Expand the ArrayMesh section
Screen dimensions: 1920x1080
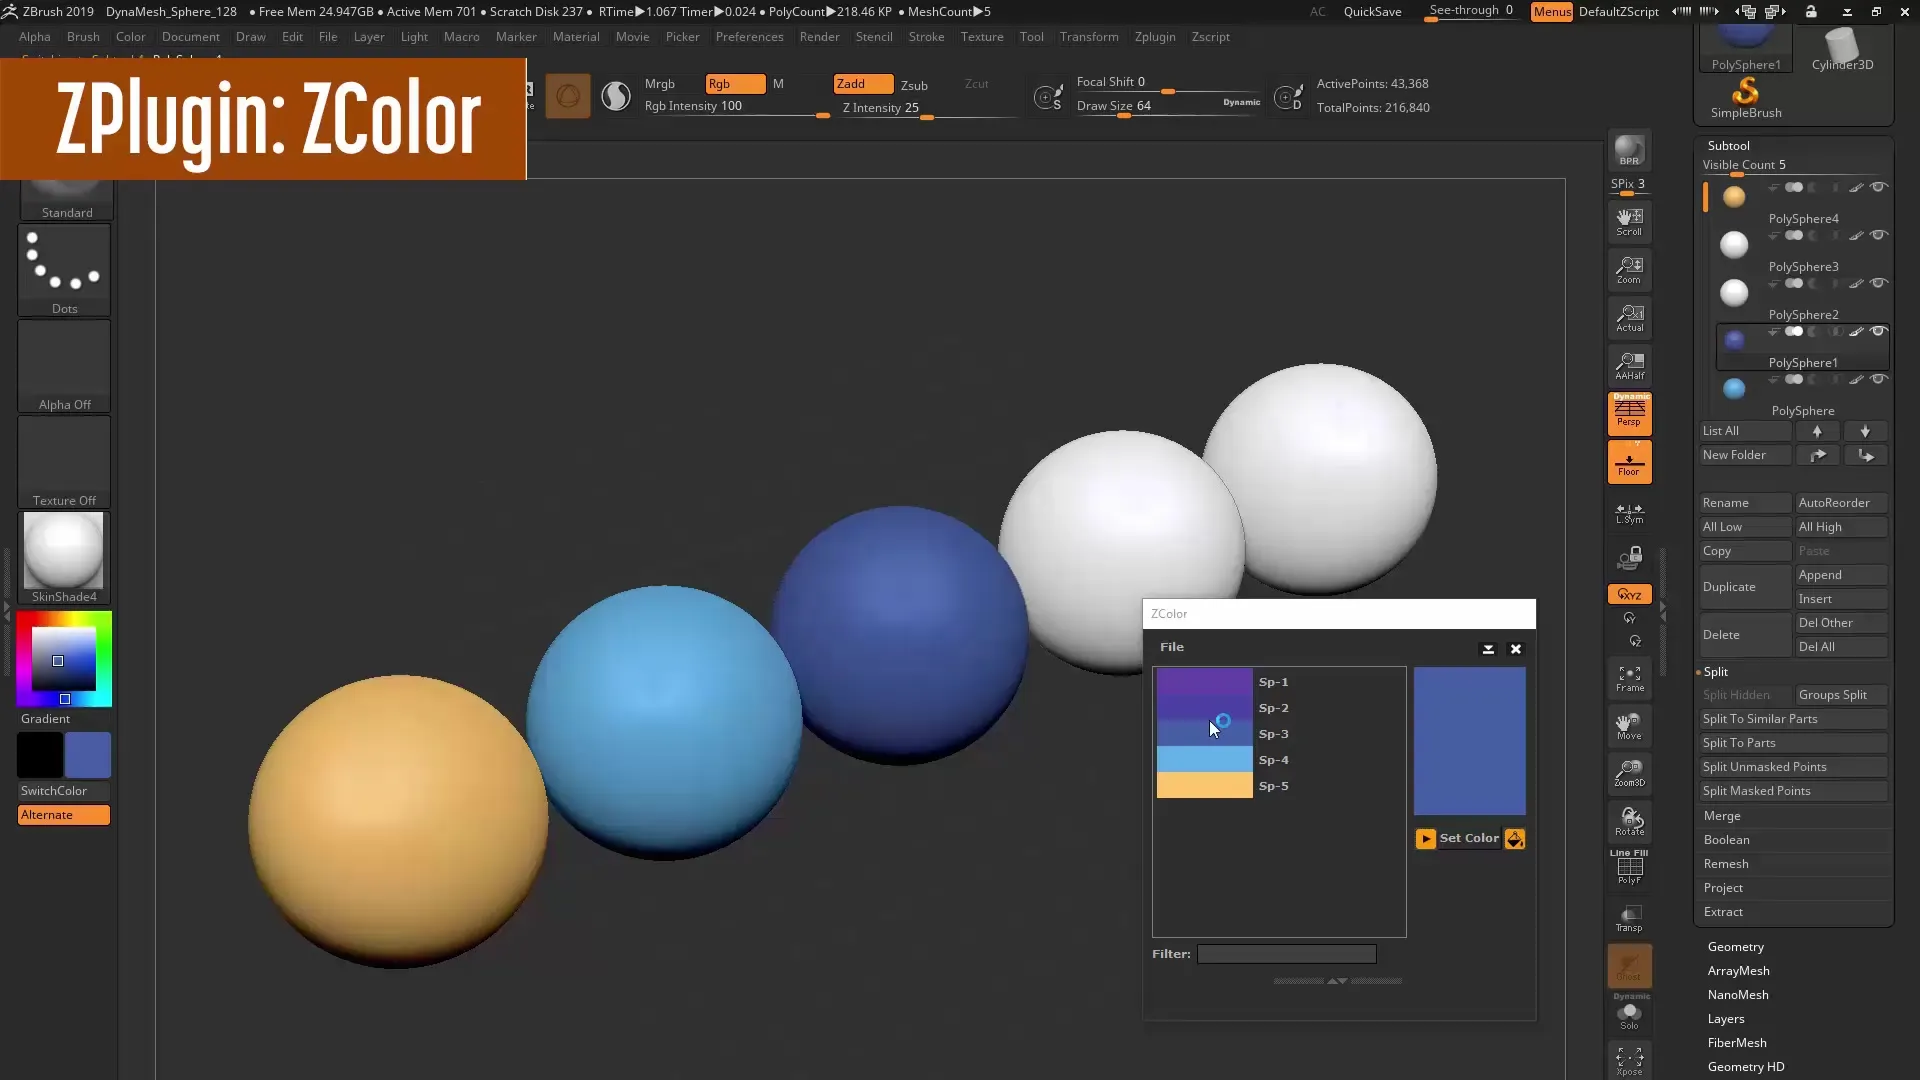[1738, 971]
